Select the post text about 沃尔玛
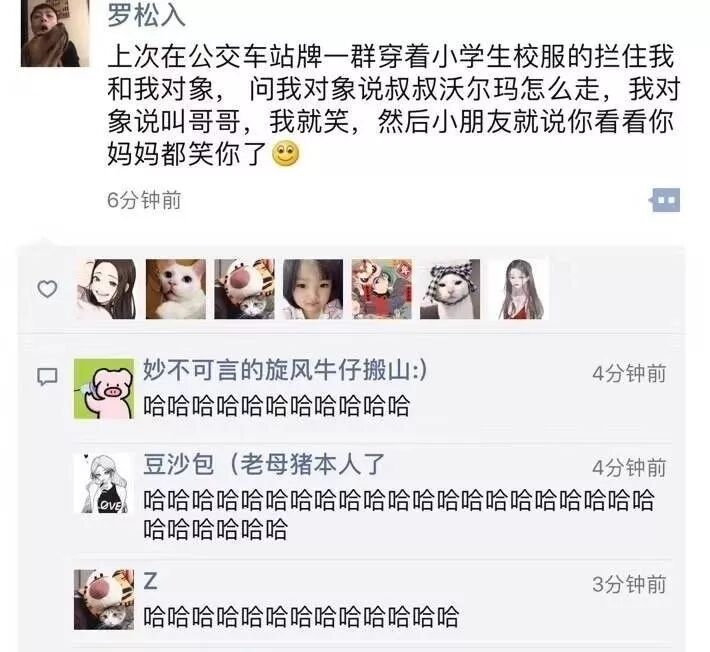This screenshot has width=710, height=652. [x=394, y=105]
